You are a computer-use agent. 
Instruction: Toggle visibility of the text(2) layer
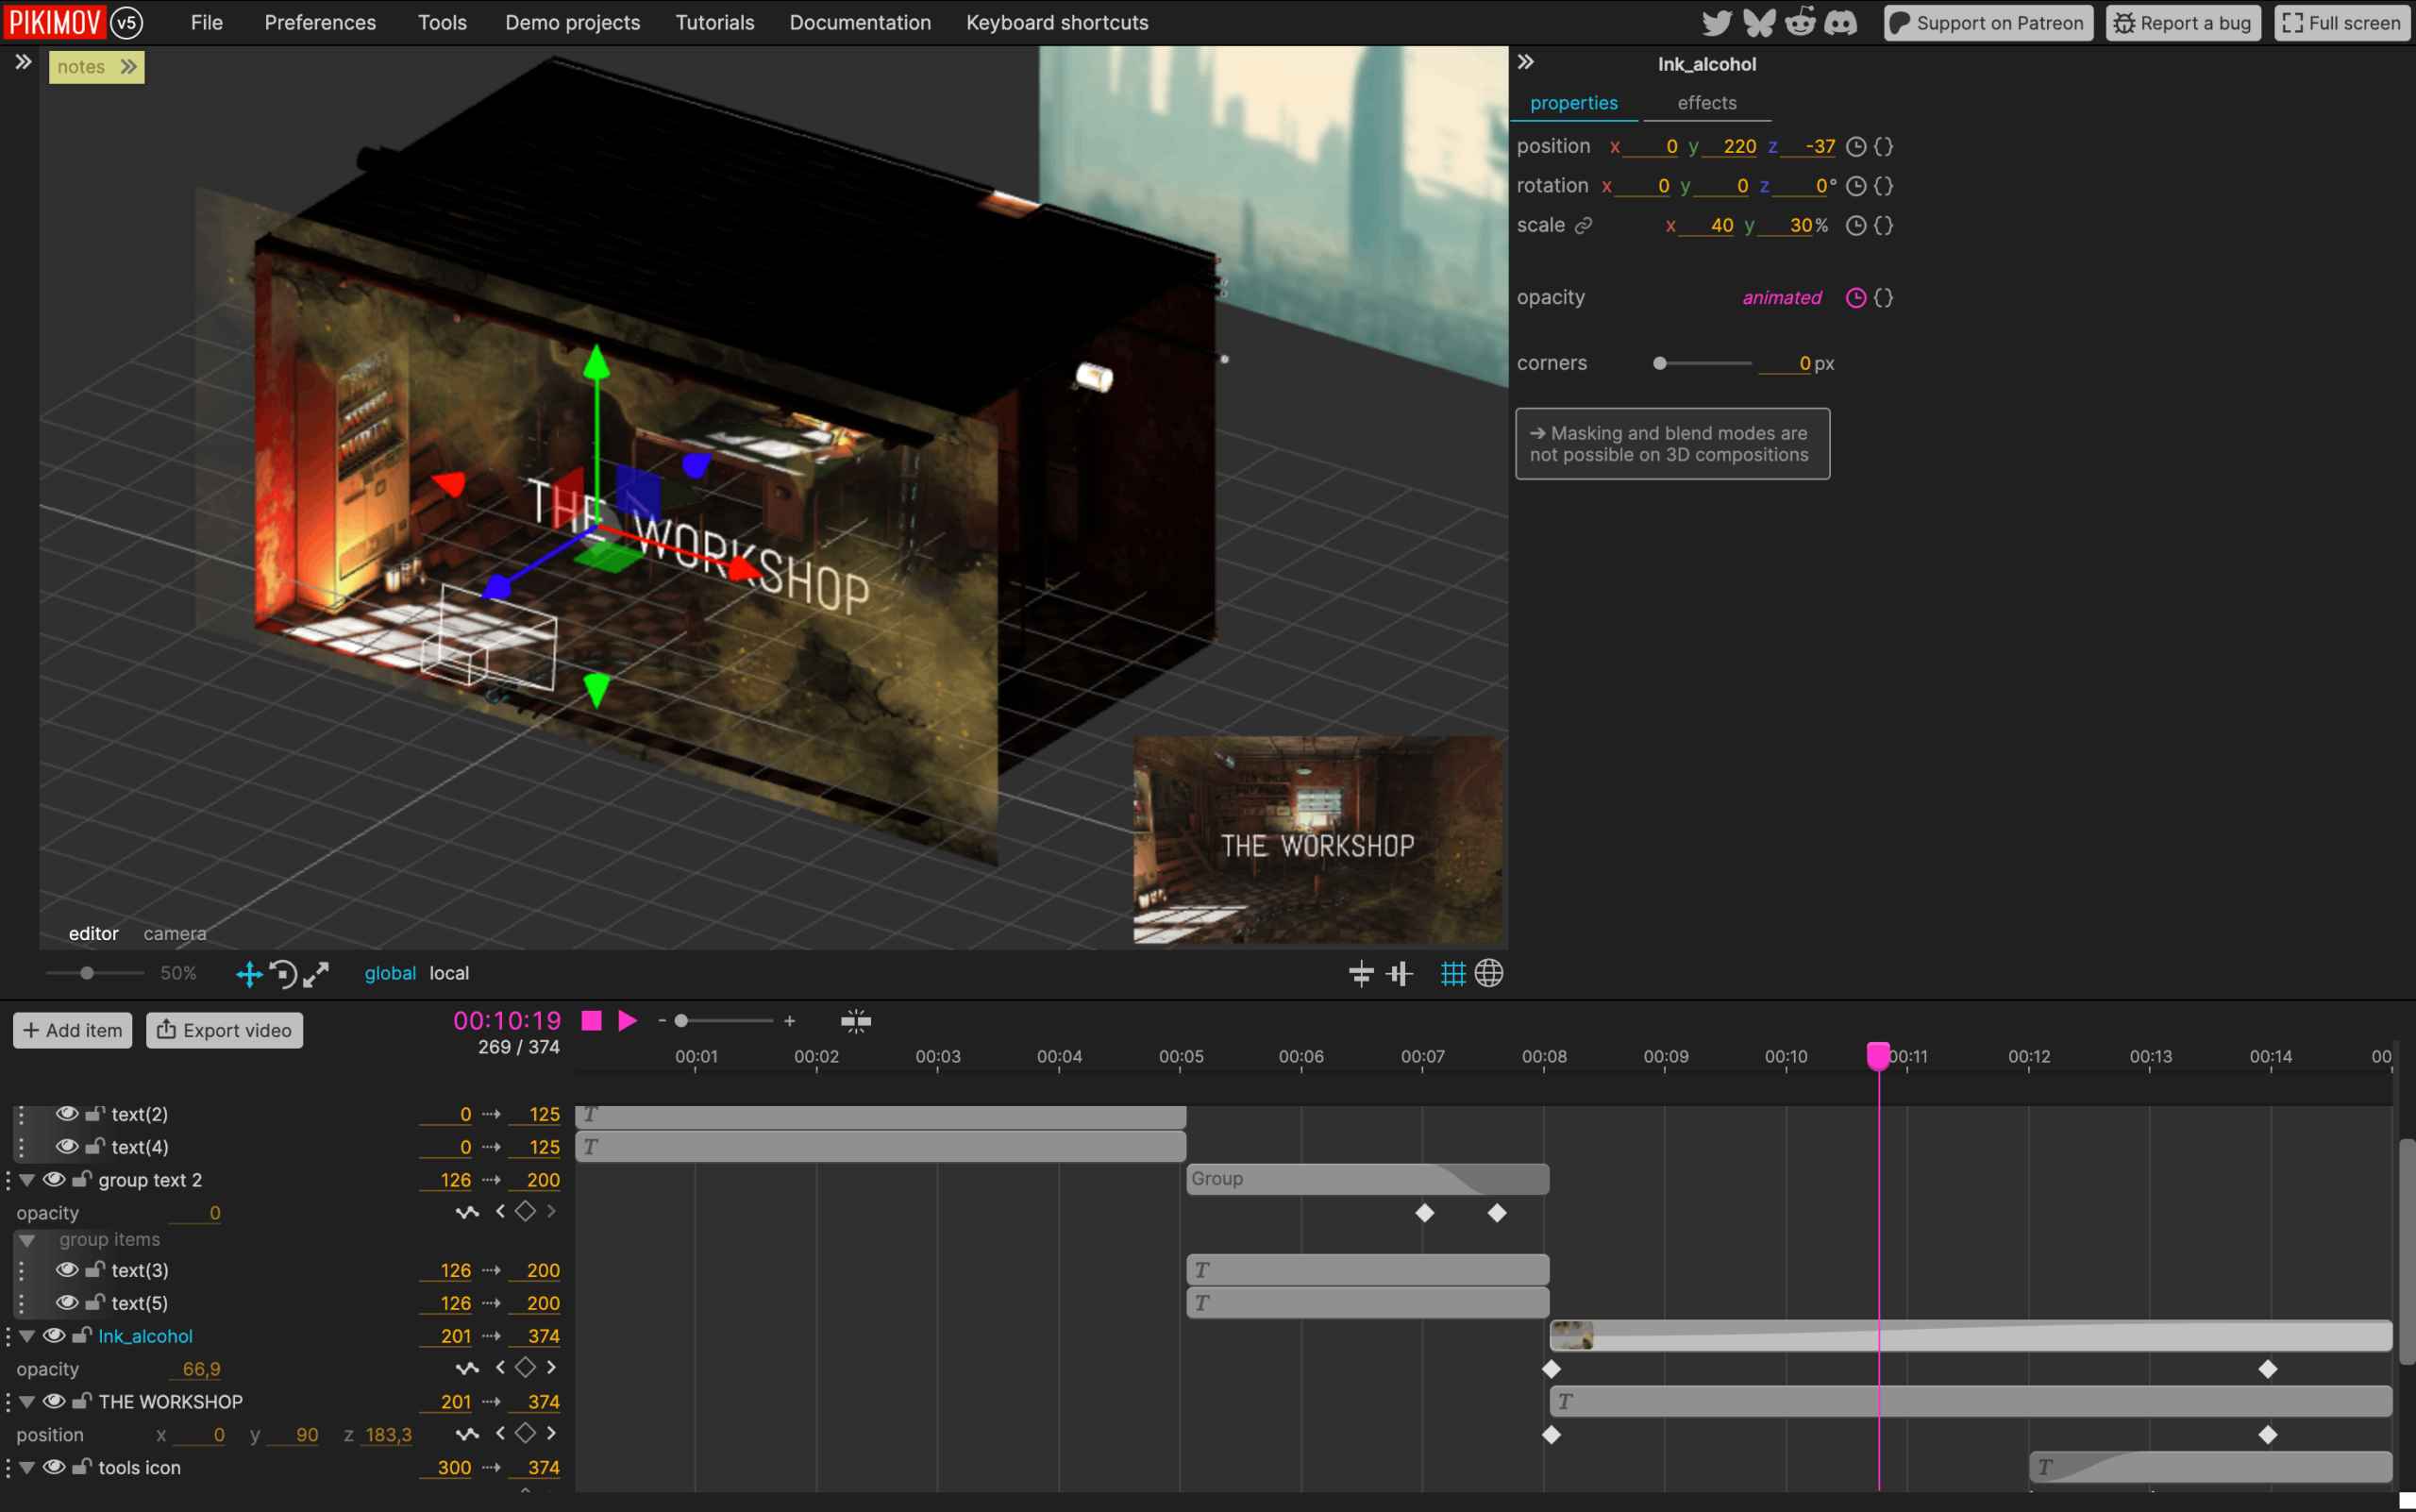click(x=67, y=1113)
